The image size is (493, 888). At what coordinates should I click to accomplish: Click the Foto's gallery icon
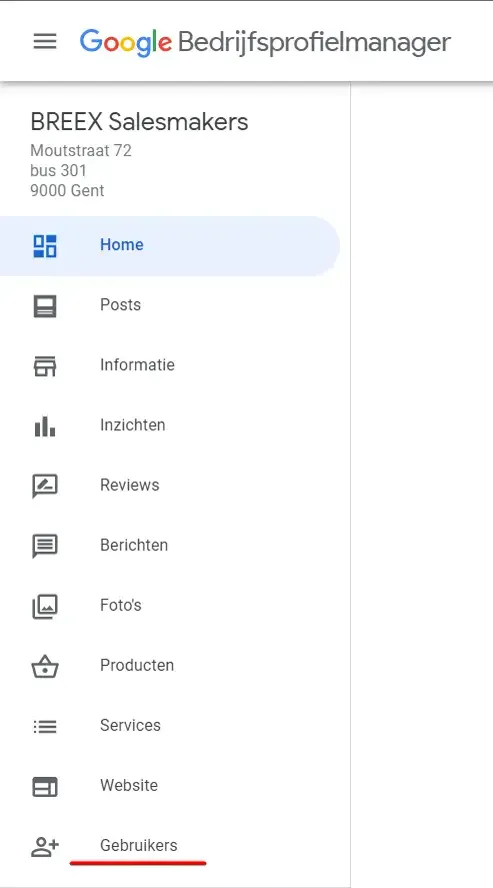(x=45, y=607)
